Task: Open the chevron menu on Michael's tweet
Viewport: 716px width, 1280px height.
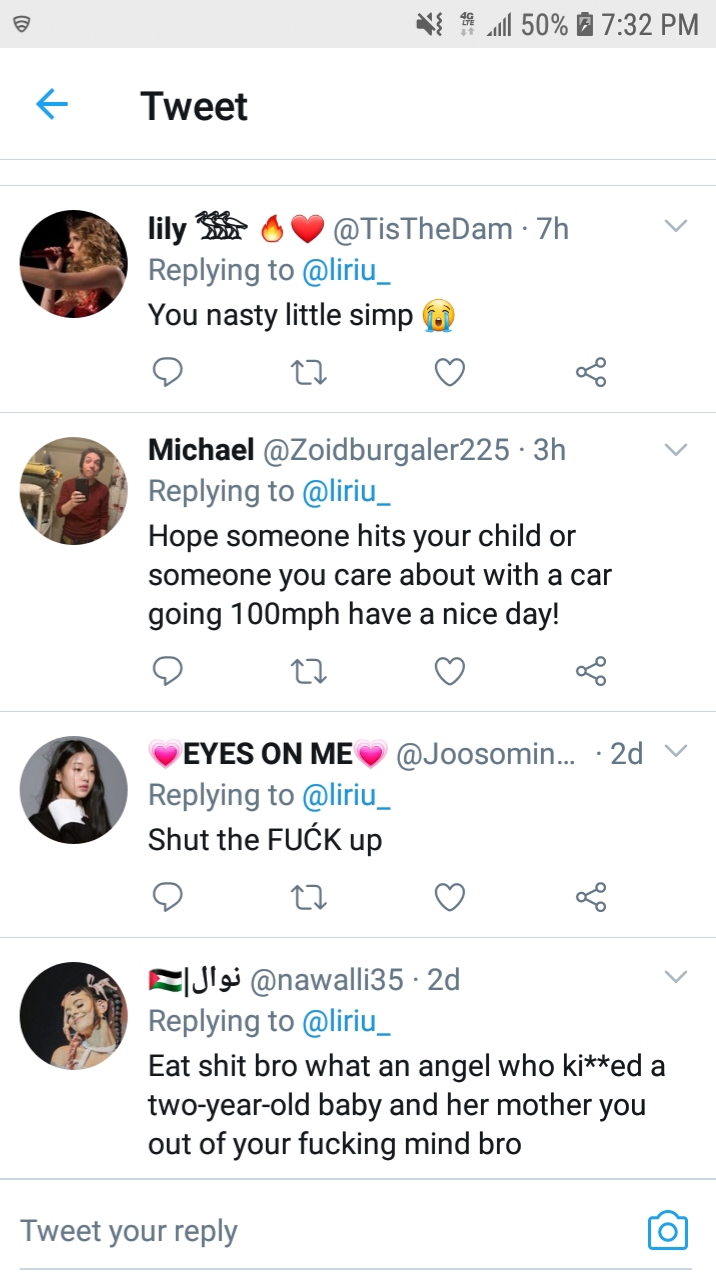Action: [677, 449]
